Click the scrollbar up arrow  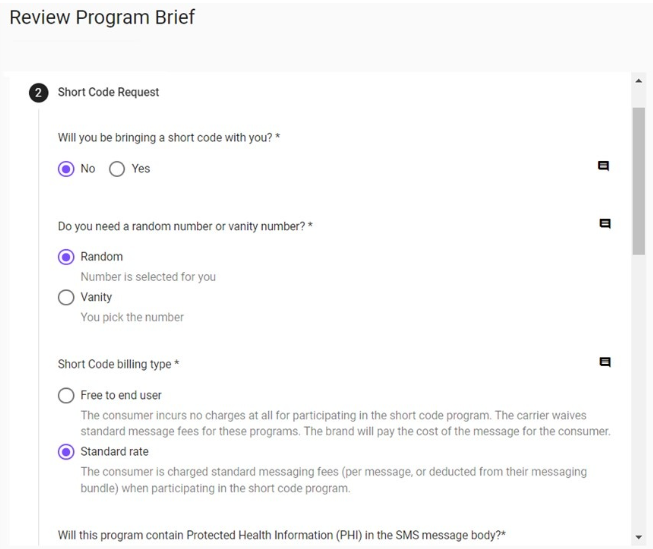639,80
